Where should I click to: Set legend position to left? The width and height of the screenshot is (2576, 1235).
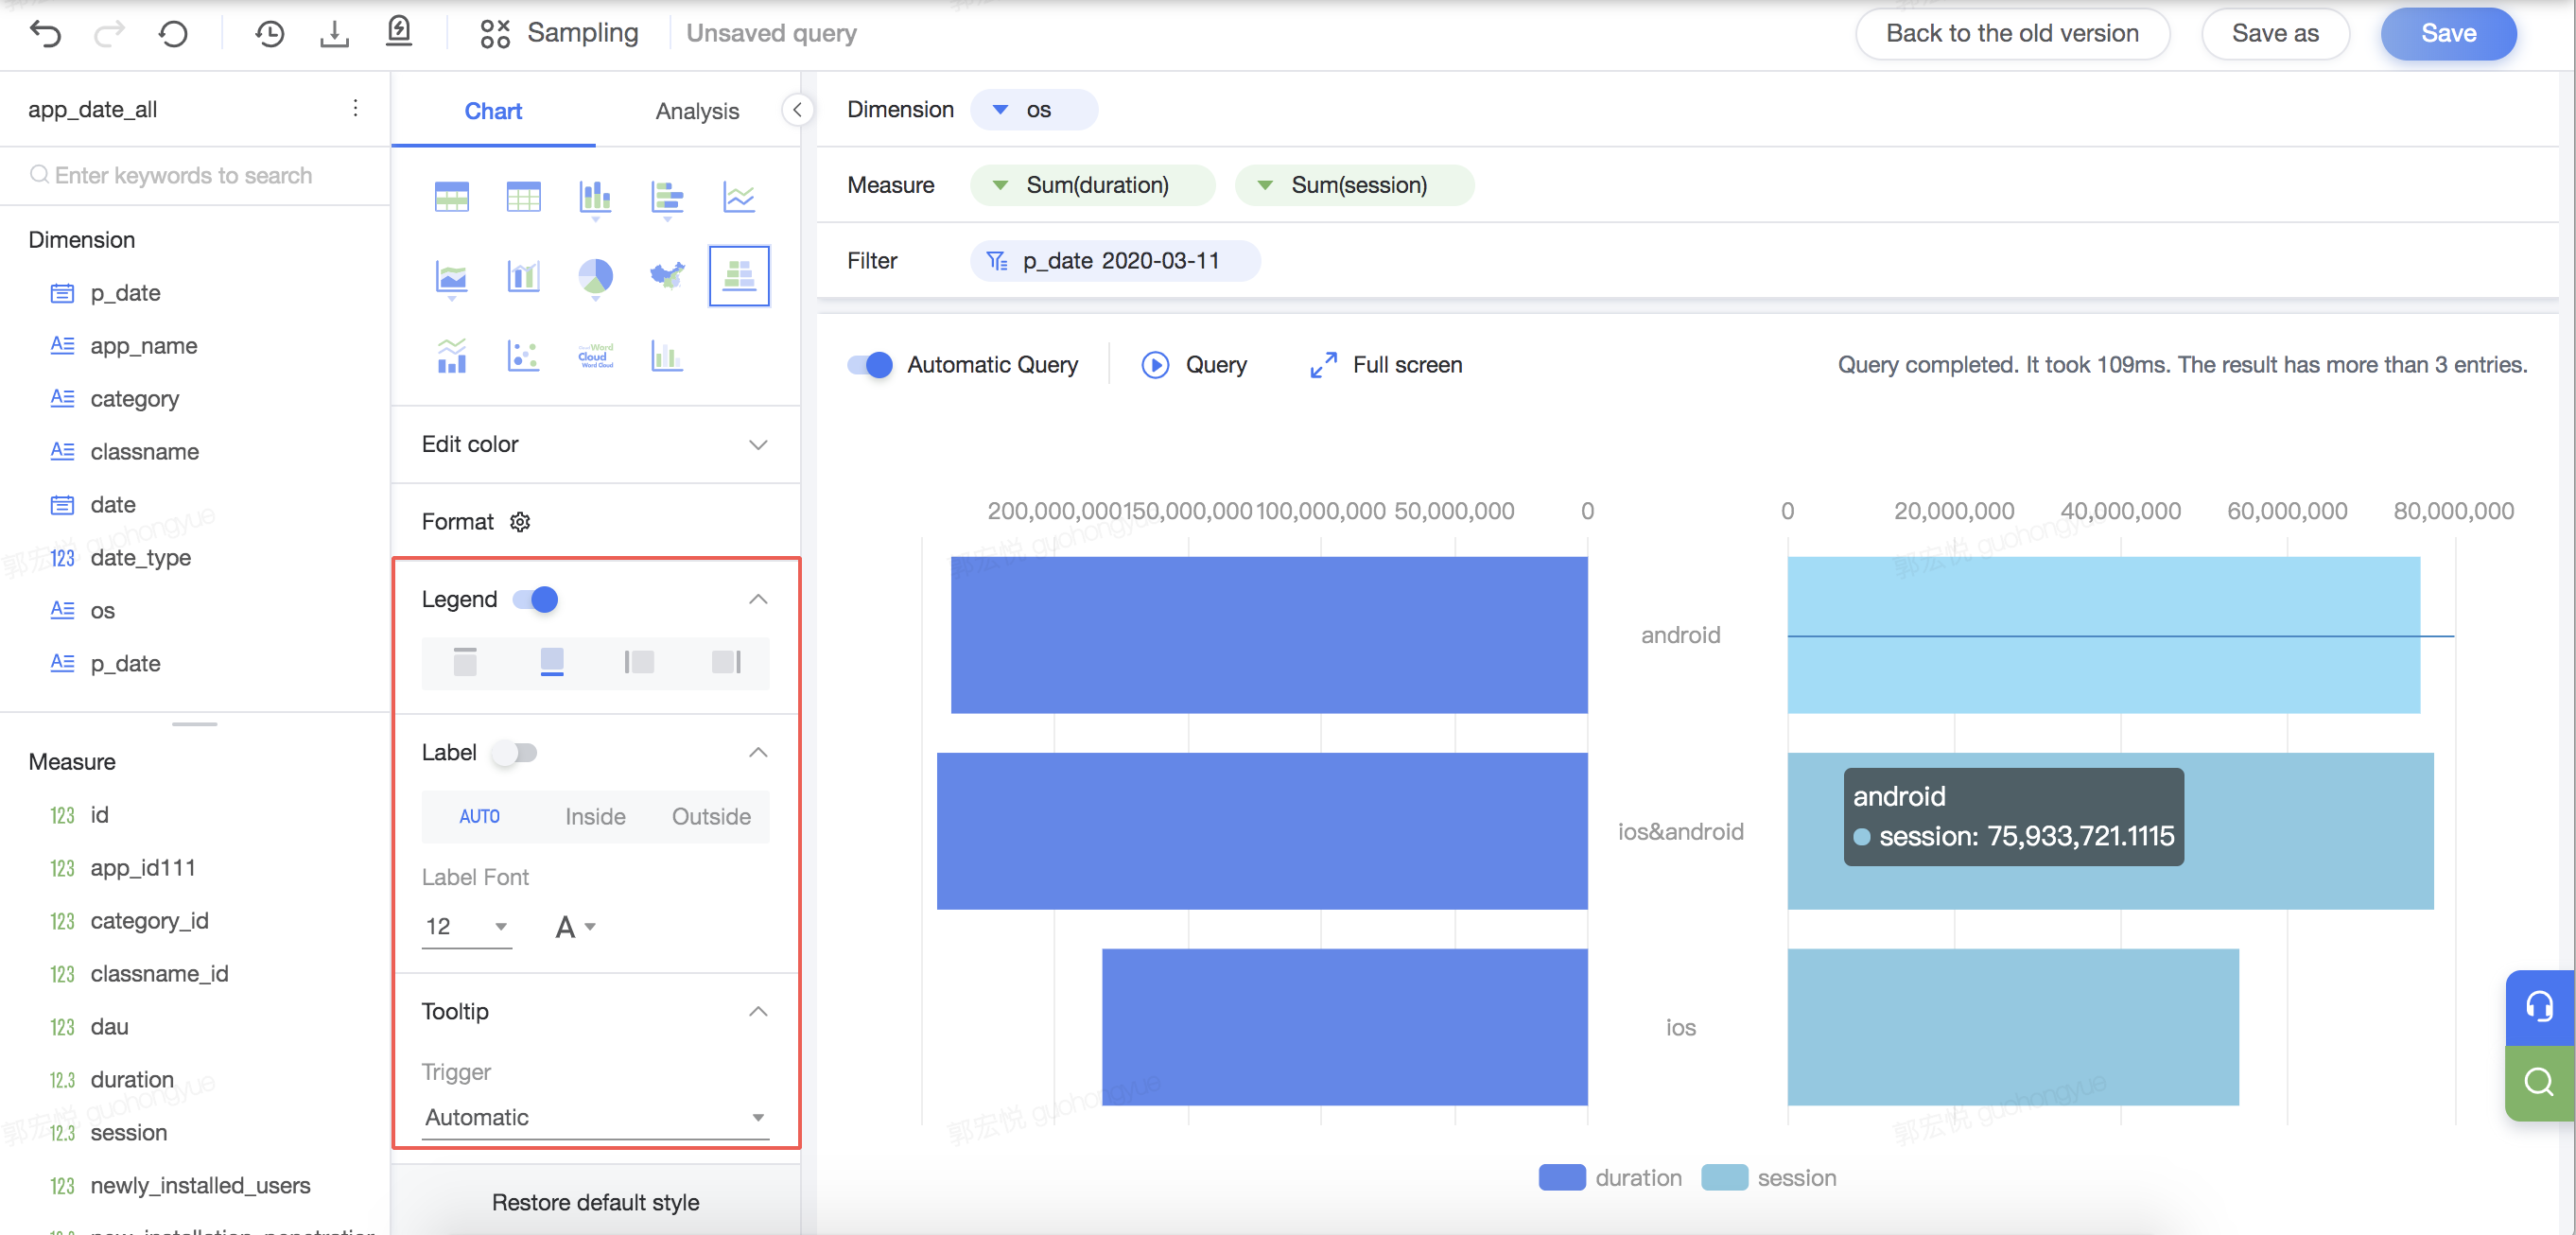coord(639,661)
